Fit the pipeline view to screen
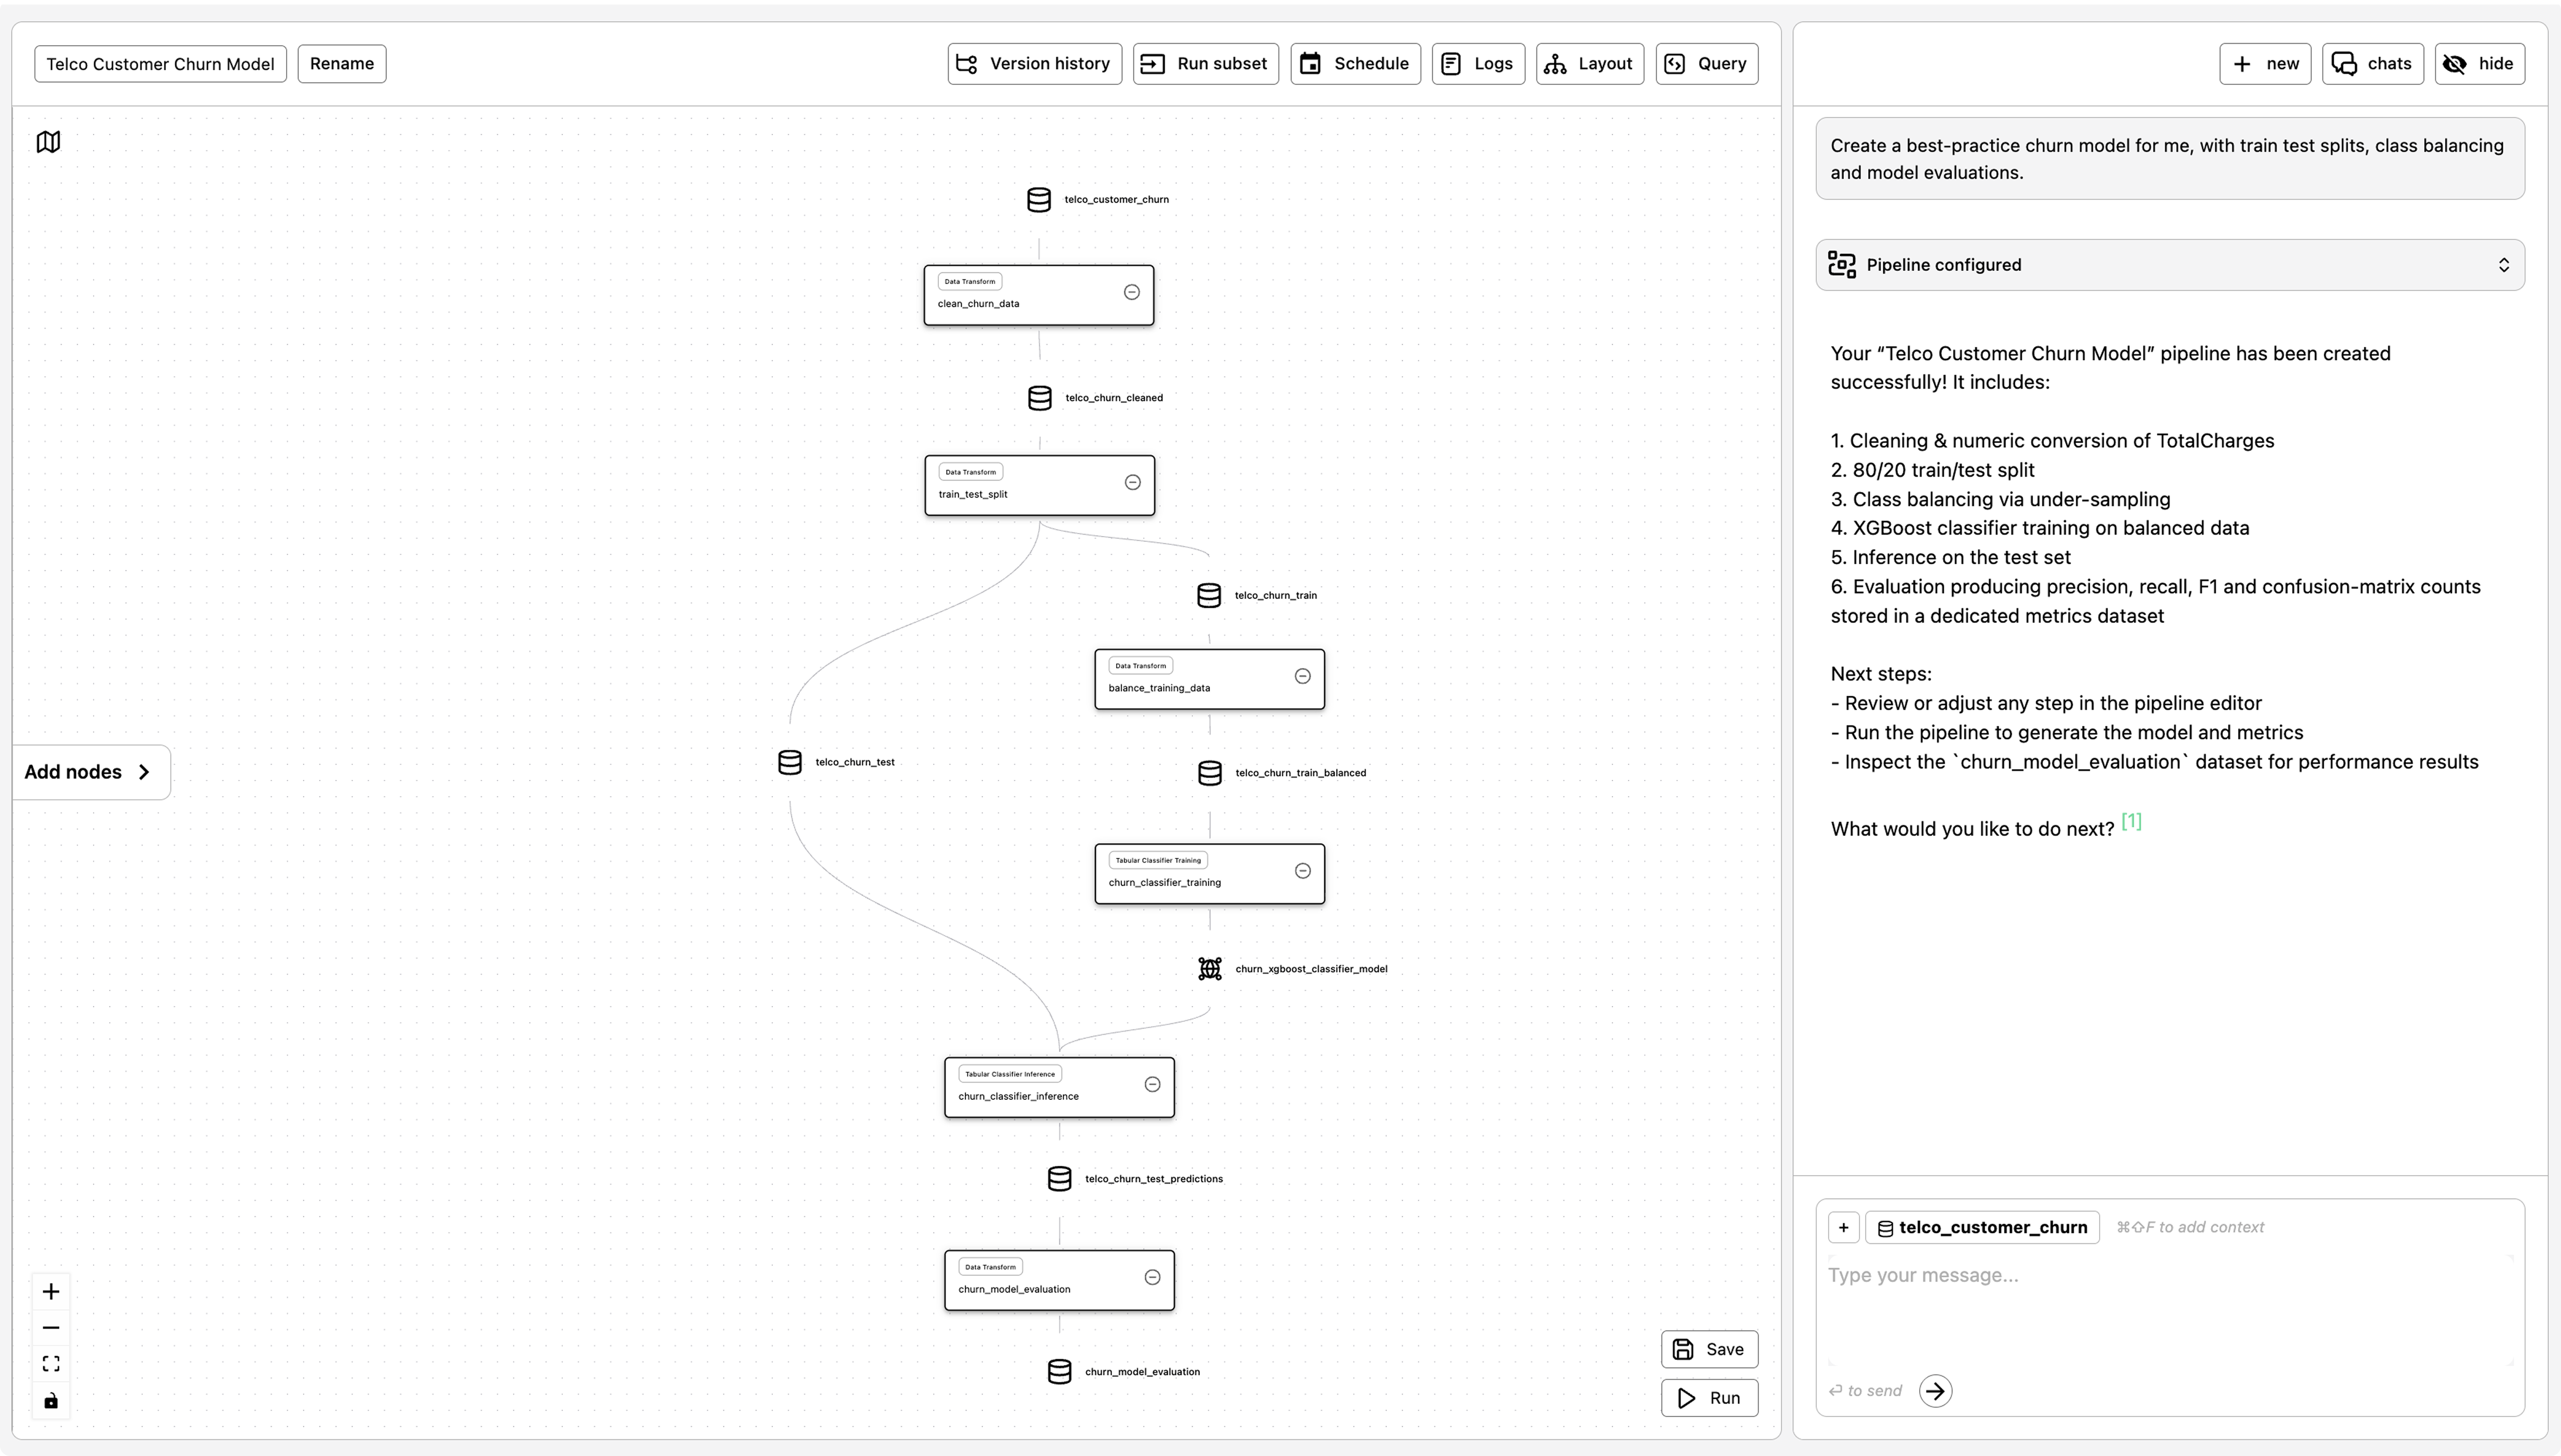The height and width of the screenshot is (1456, 2561). (x=50, y=1363)
